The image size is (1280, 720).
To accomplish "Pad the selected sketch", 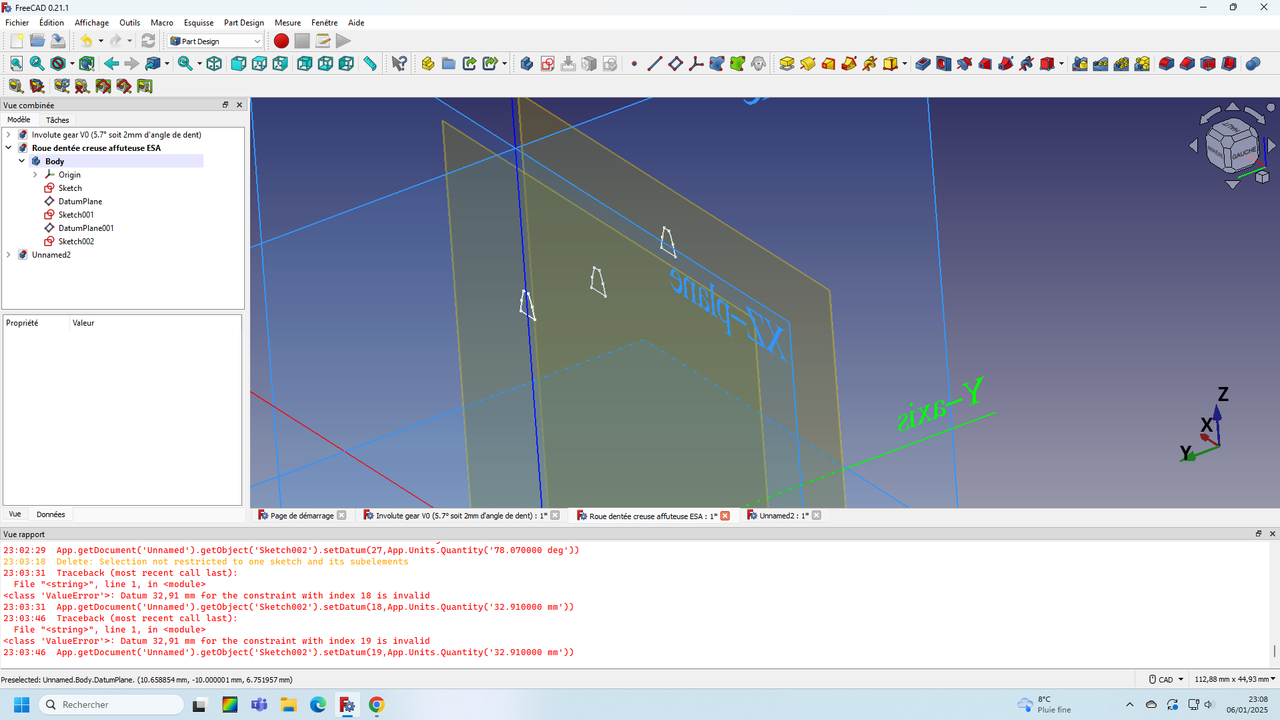I will click(x=787, y=63).
